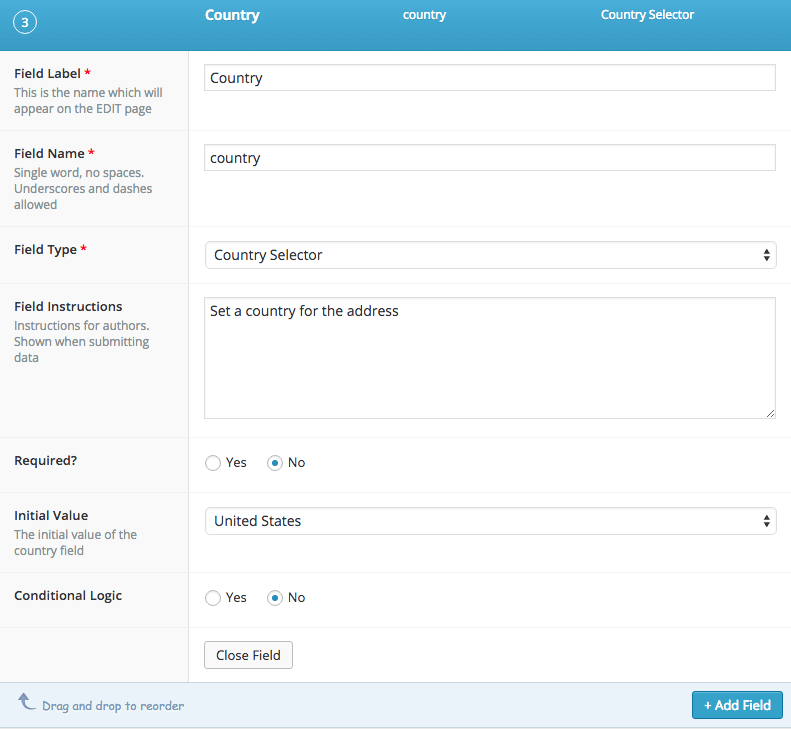The image size is (791, 729).
Task: Click the curved reorder arrow icon
Action: [x=27, y=703]
